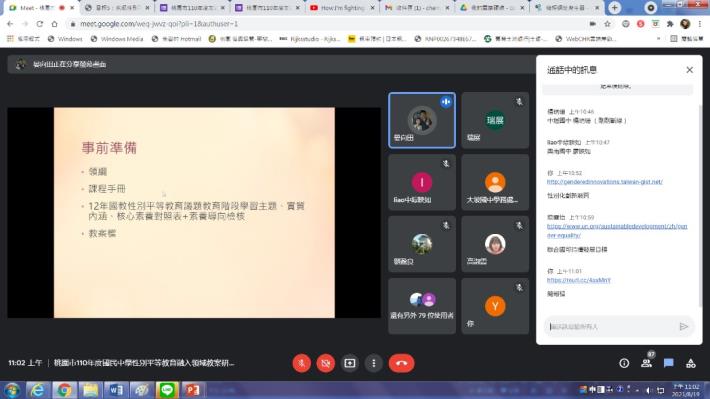Select the active speaker video tile
This screenshot has width=710, height=399.
422,120
